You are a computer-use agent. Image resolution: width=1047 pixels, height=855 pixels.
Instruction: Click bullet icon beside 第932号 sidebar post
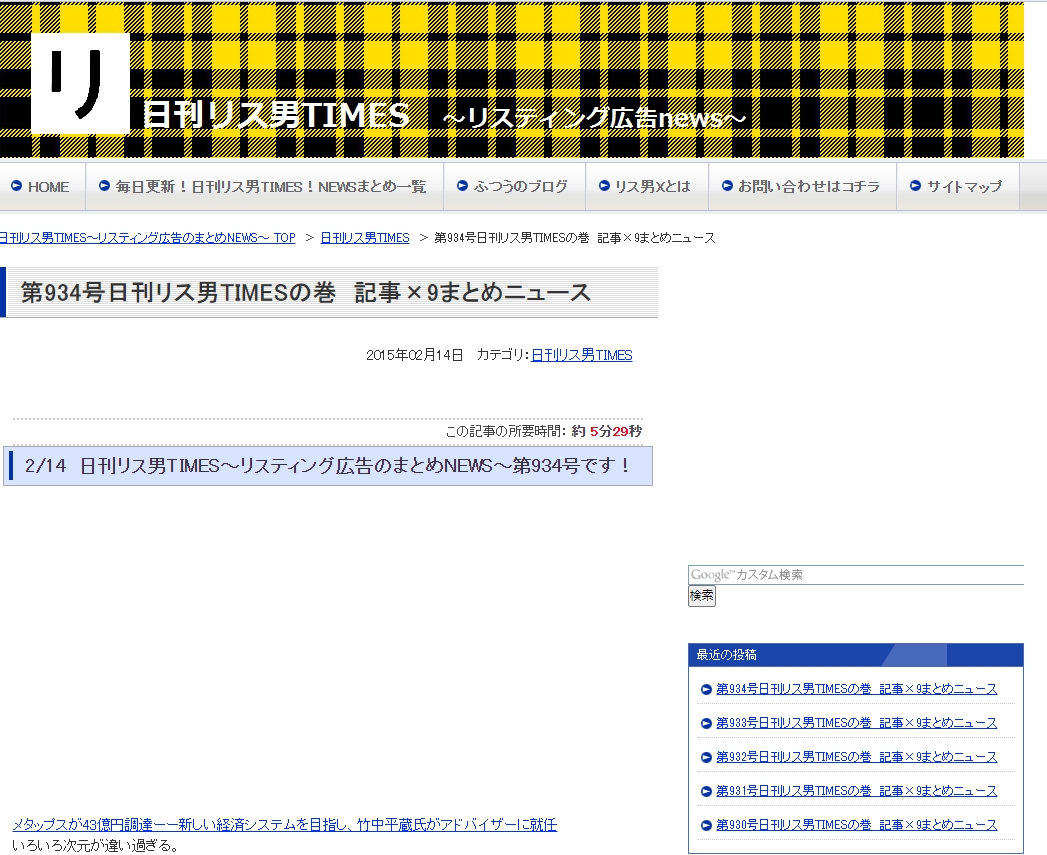(706, 757)
